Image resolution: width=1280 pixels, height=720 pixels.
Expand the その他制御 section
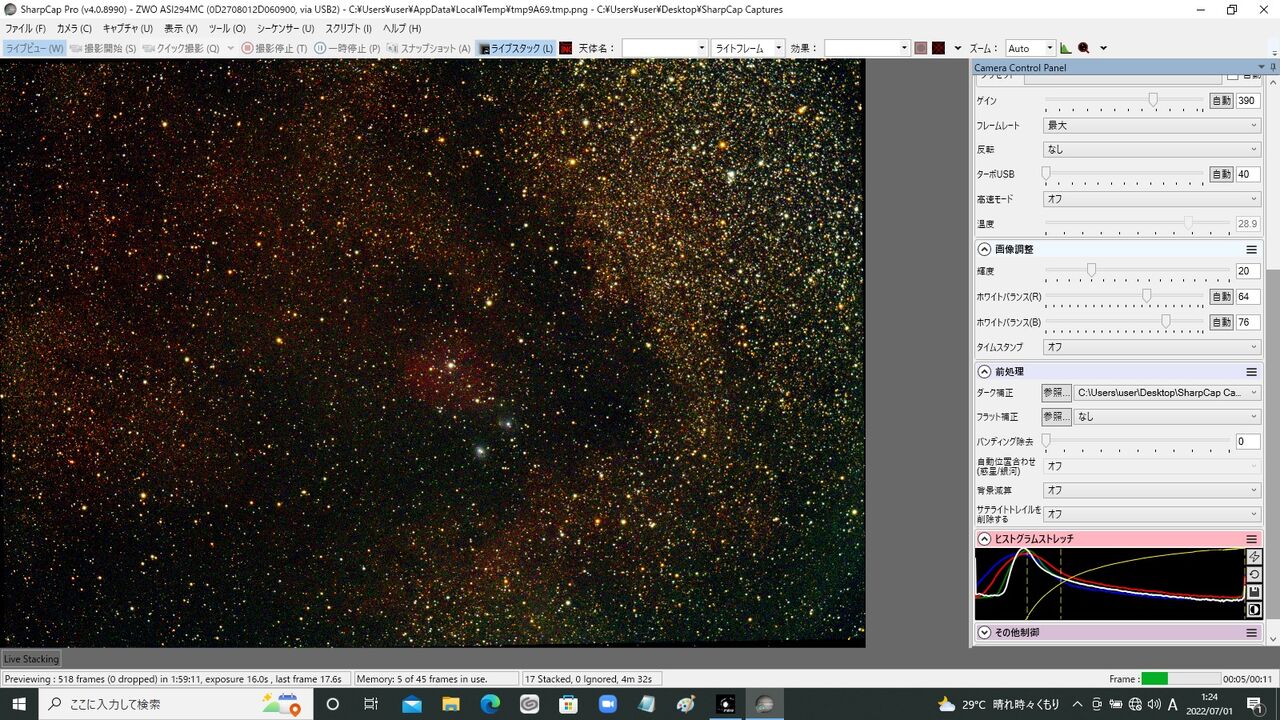[984, 632]
